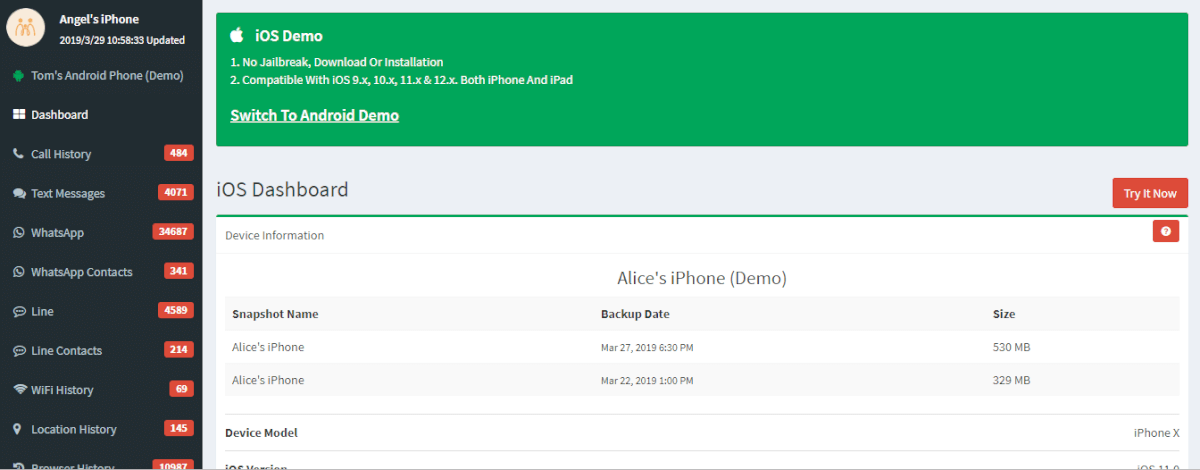Click the icon next to Line Contacts
Viewport: 1200px width, 470px height.
coord(18,351)
